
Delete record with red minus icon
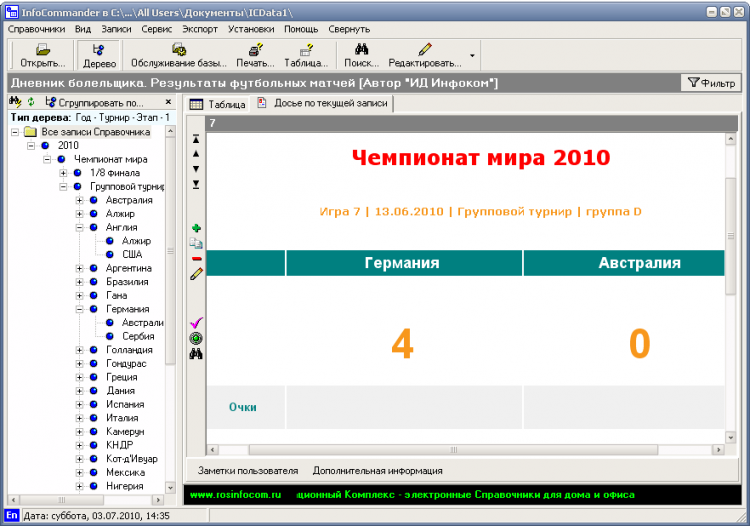196,259
